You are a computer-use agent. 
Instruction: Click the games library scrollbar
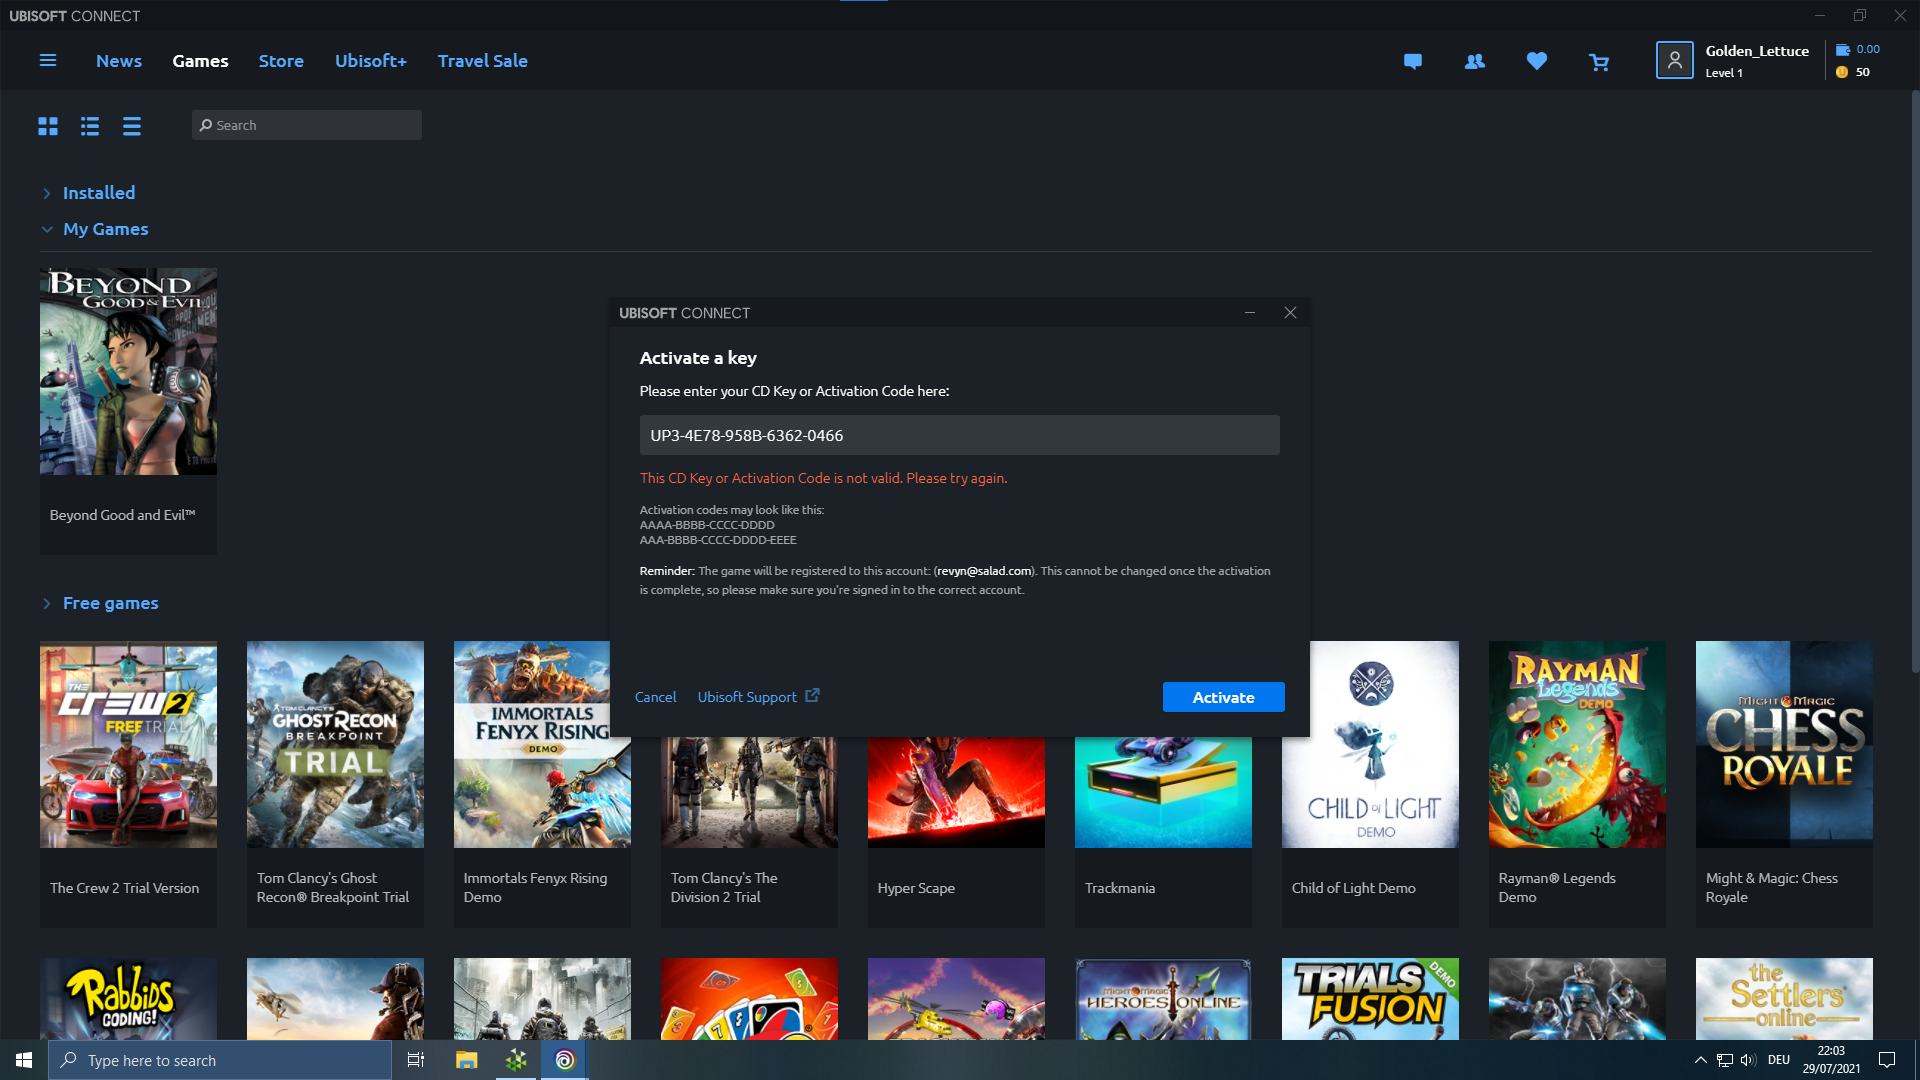coord(1914,380)
